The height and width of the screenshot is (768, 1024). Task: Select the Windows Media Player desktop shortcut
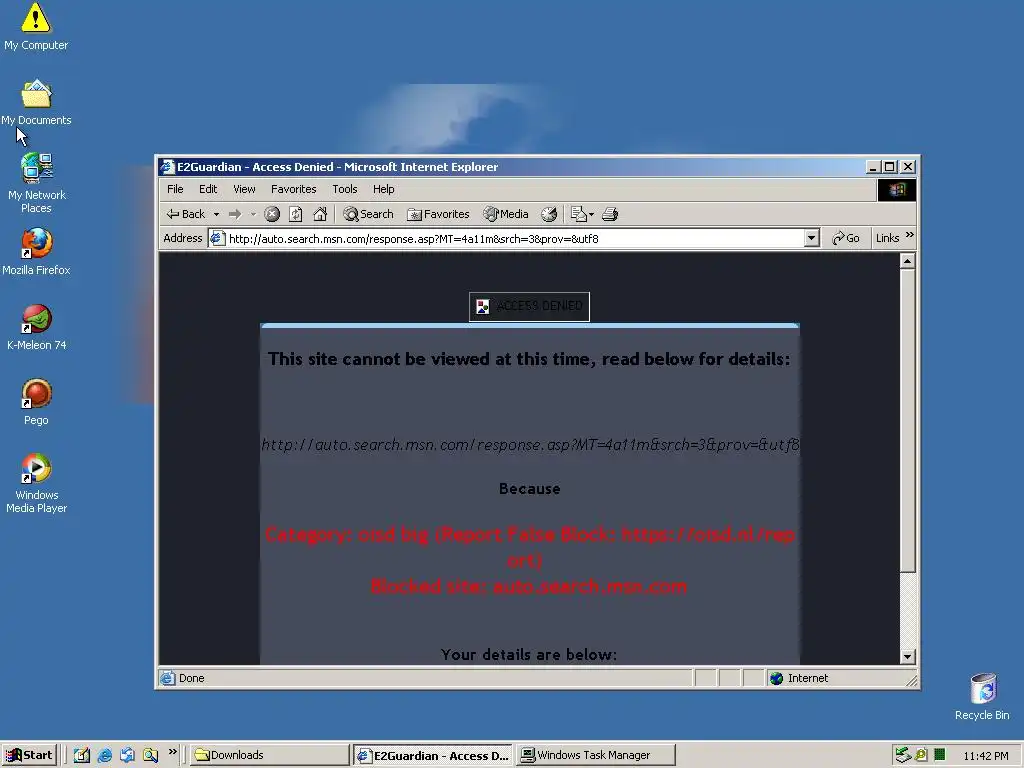coord(36,483)
